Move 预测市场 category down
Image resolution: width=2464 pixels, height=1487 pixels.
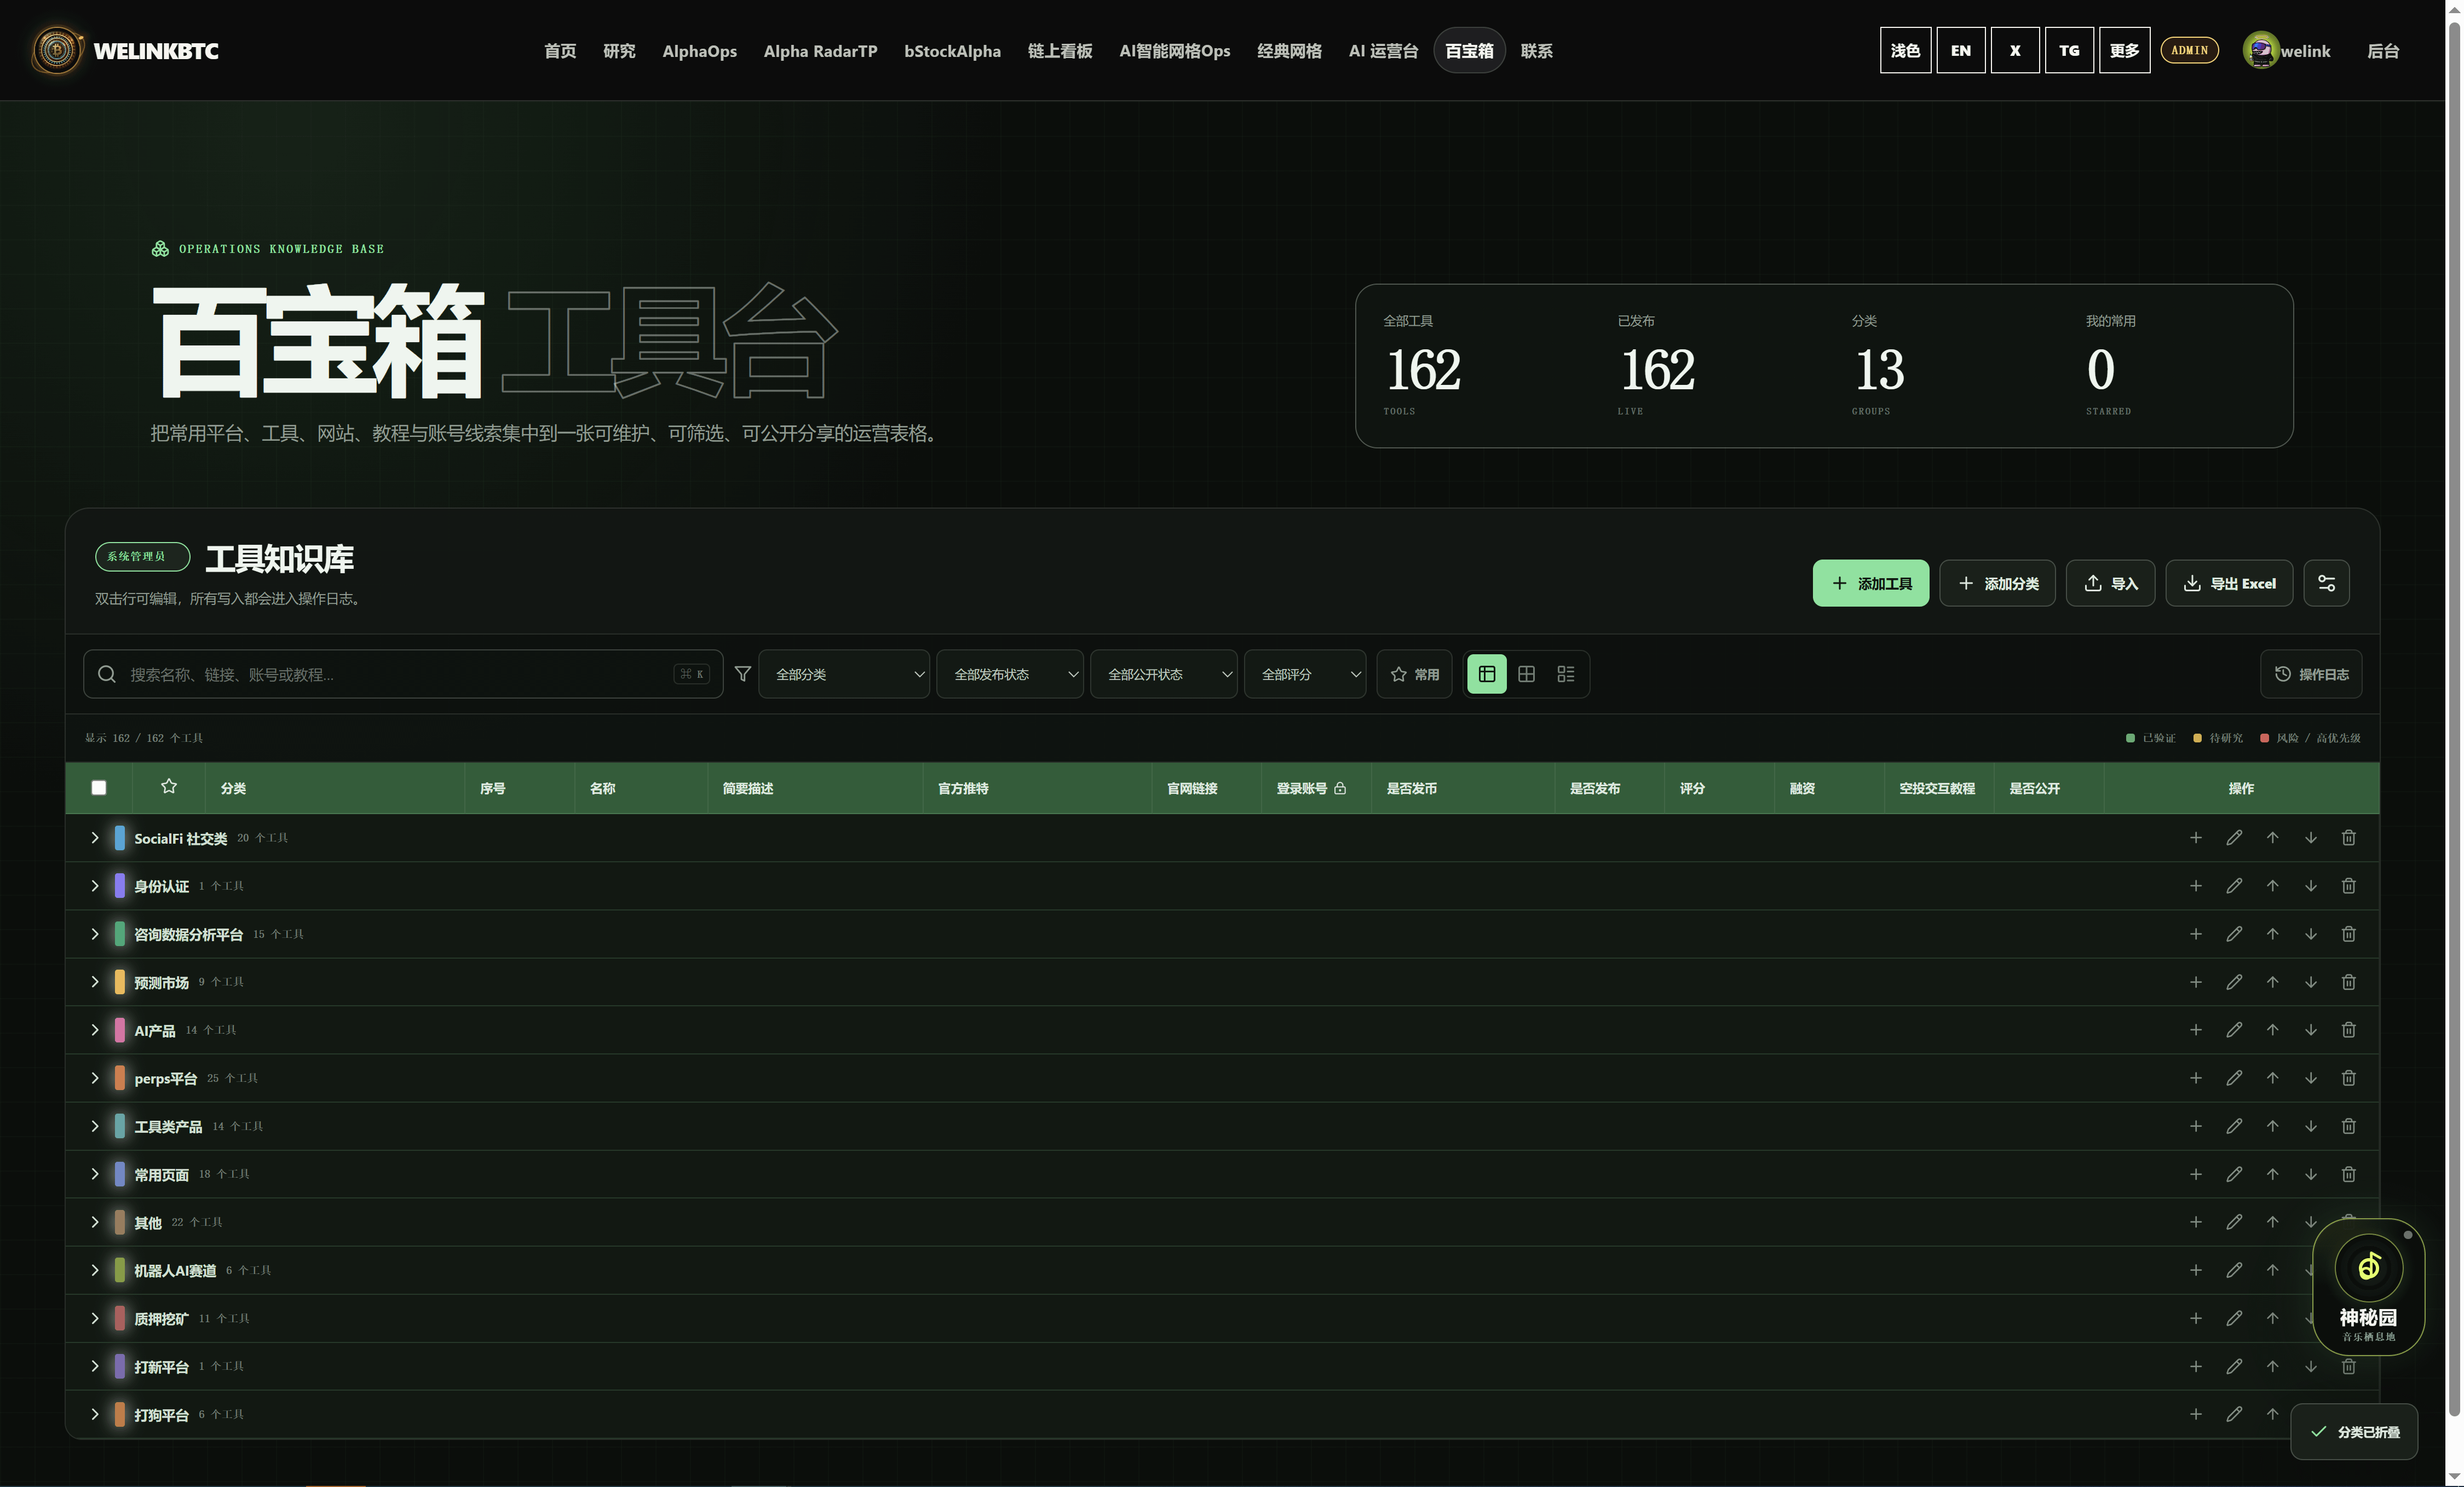pyautogui.click(x=2310, y=982)
